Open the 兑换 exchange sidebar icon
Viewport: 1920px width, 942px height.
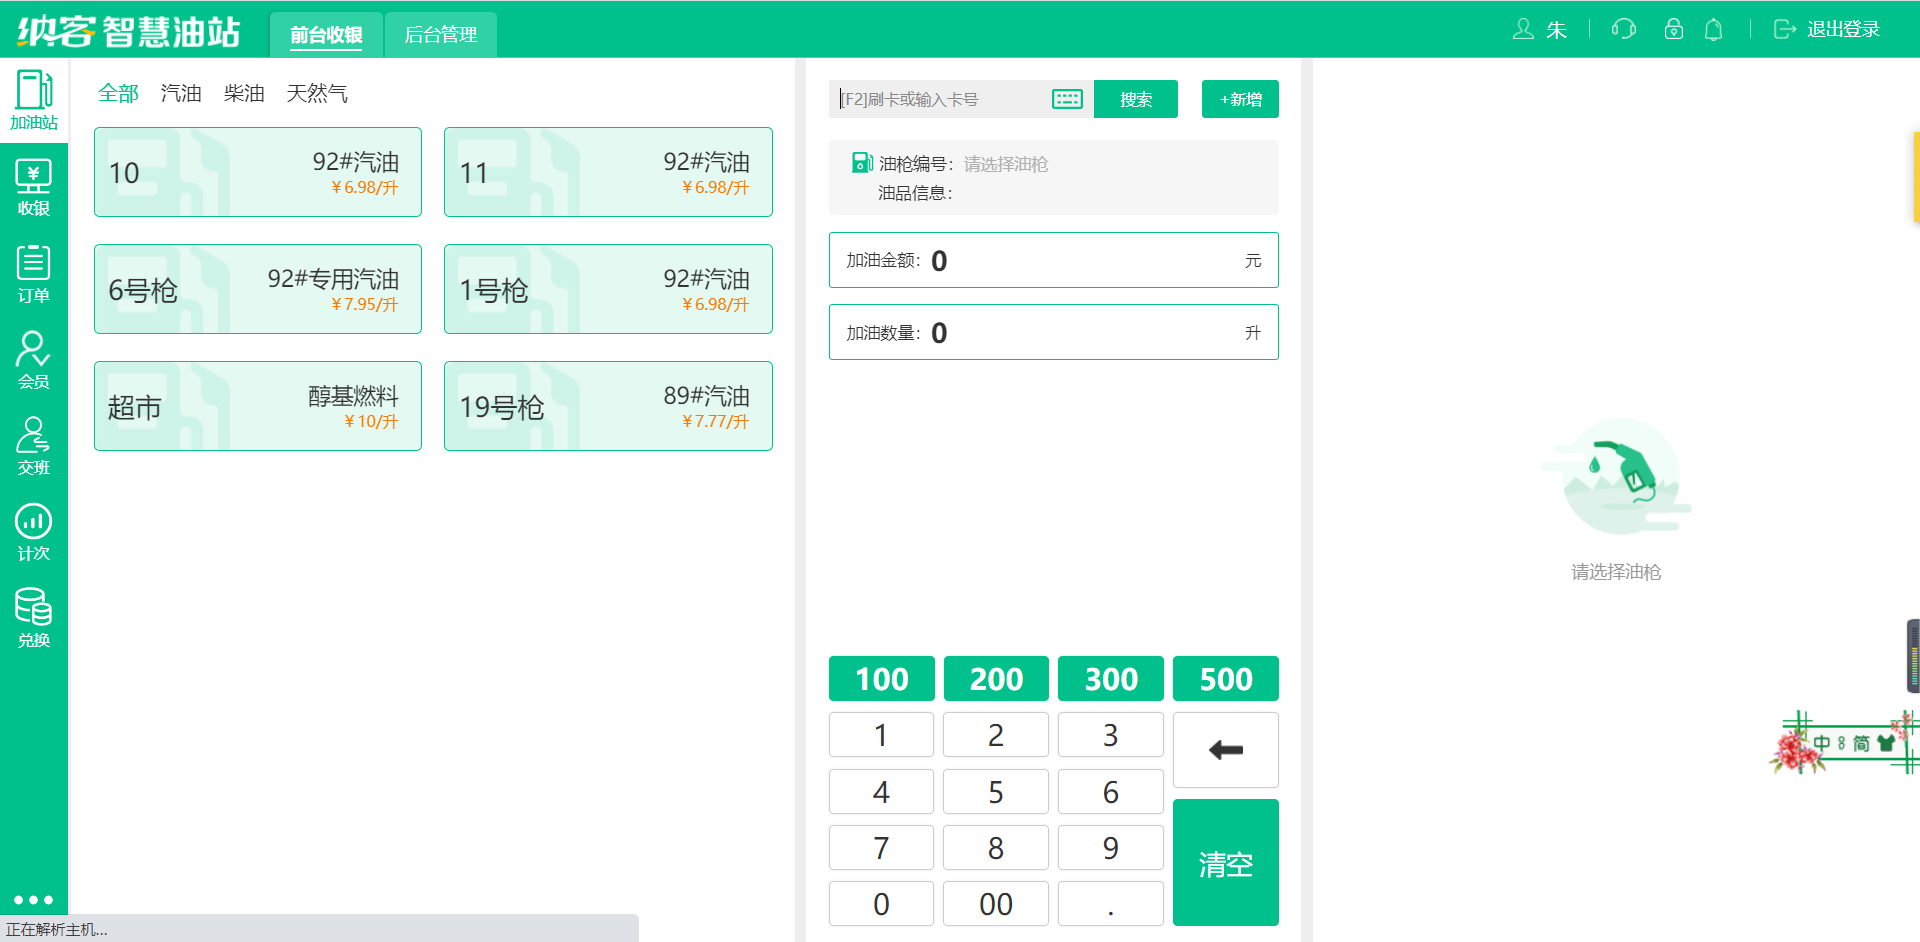click(33, 618)
